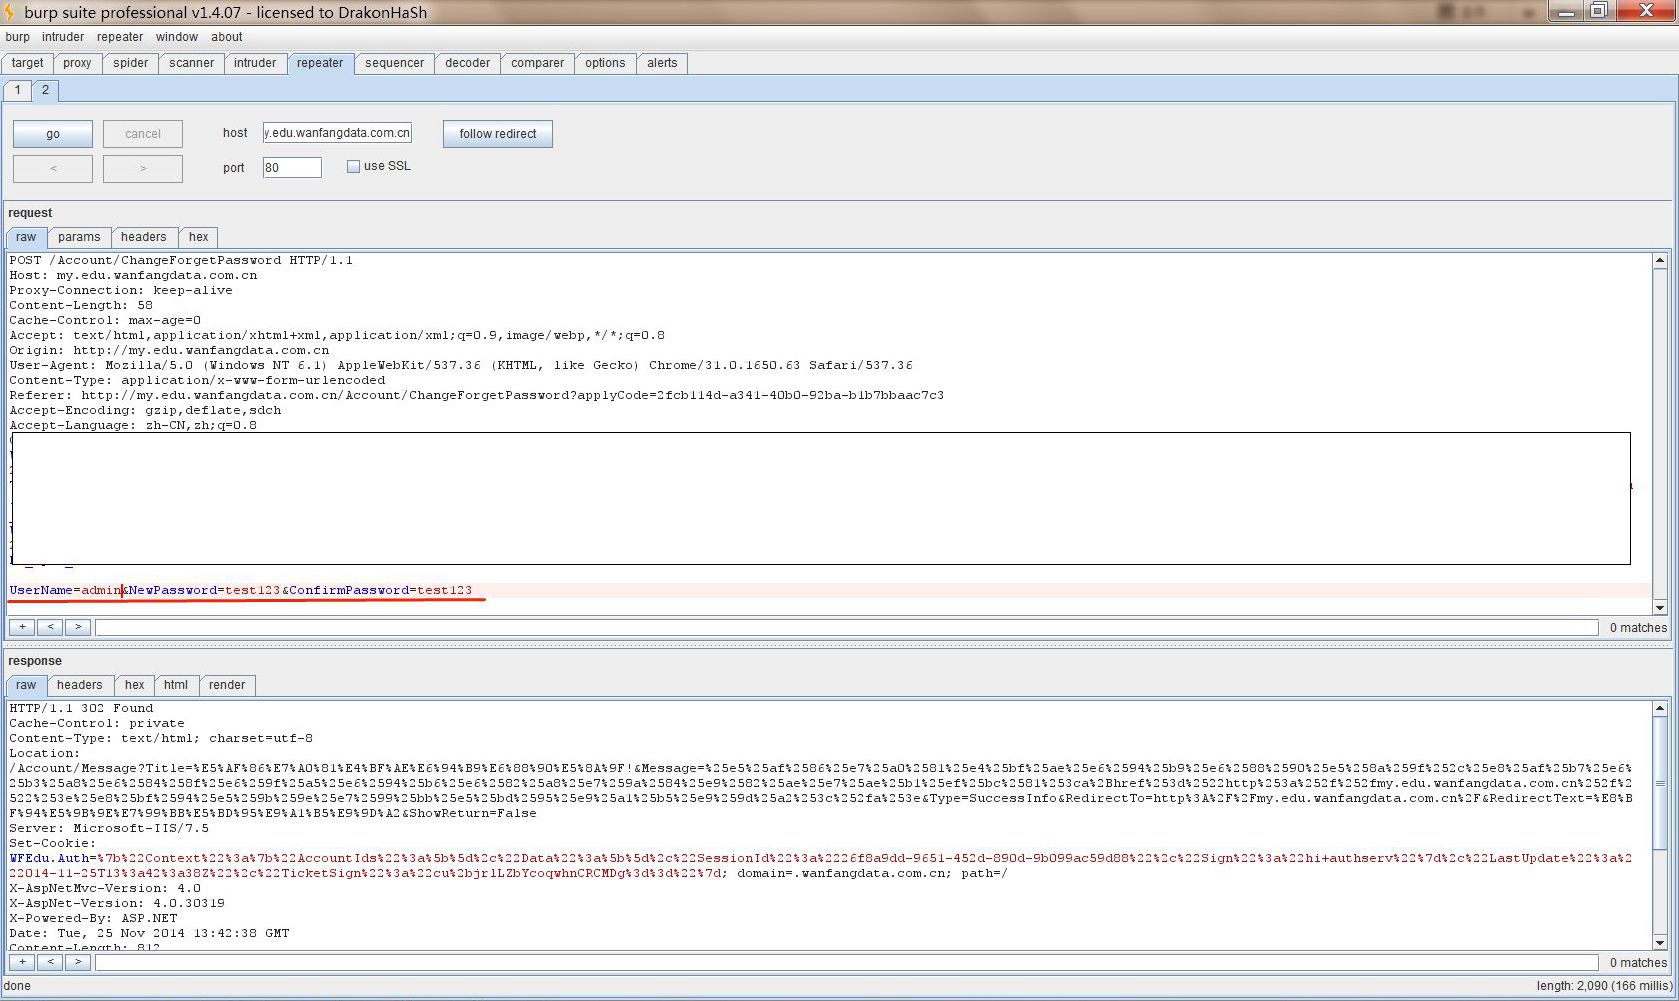Open the intruder menu
The image size is (1679, 1001).
63,37
